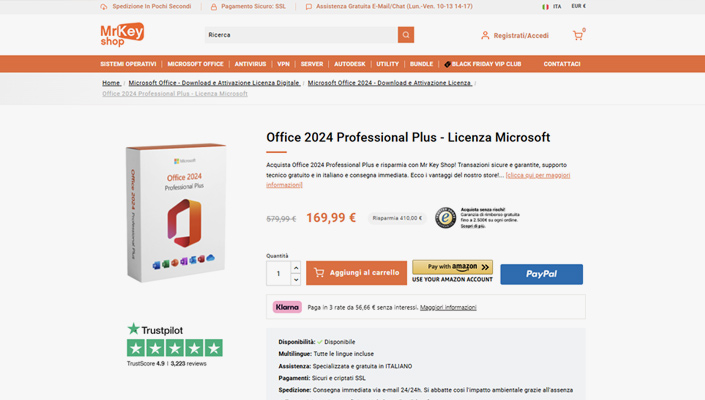
Task: Click the Mr Key Shop logo
Action: 123,35
